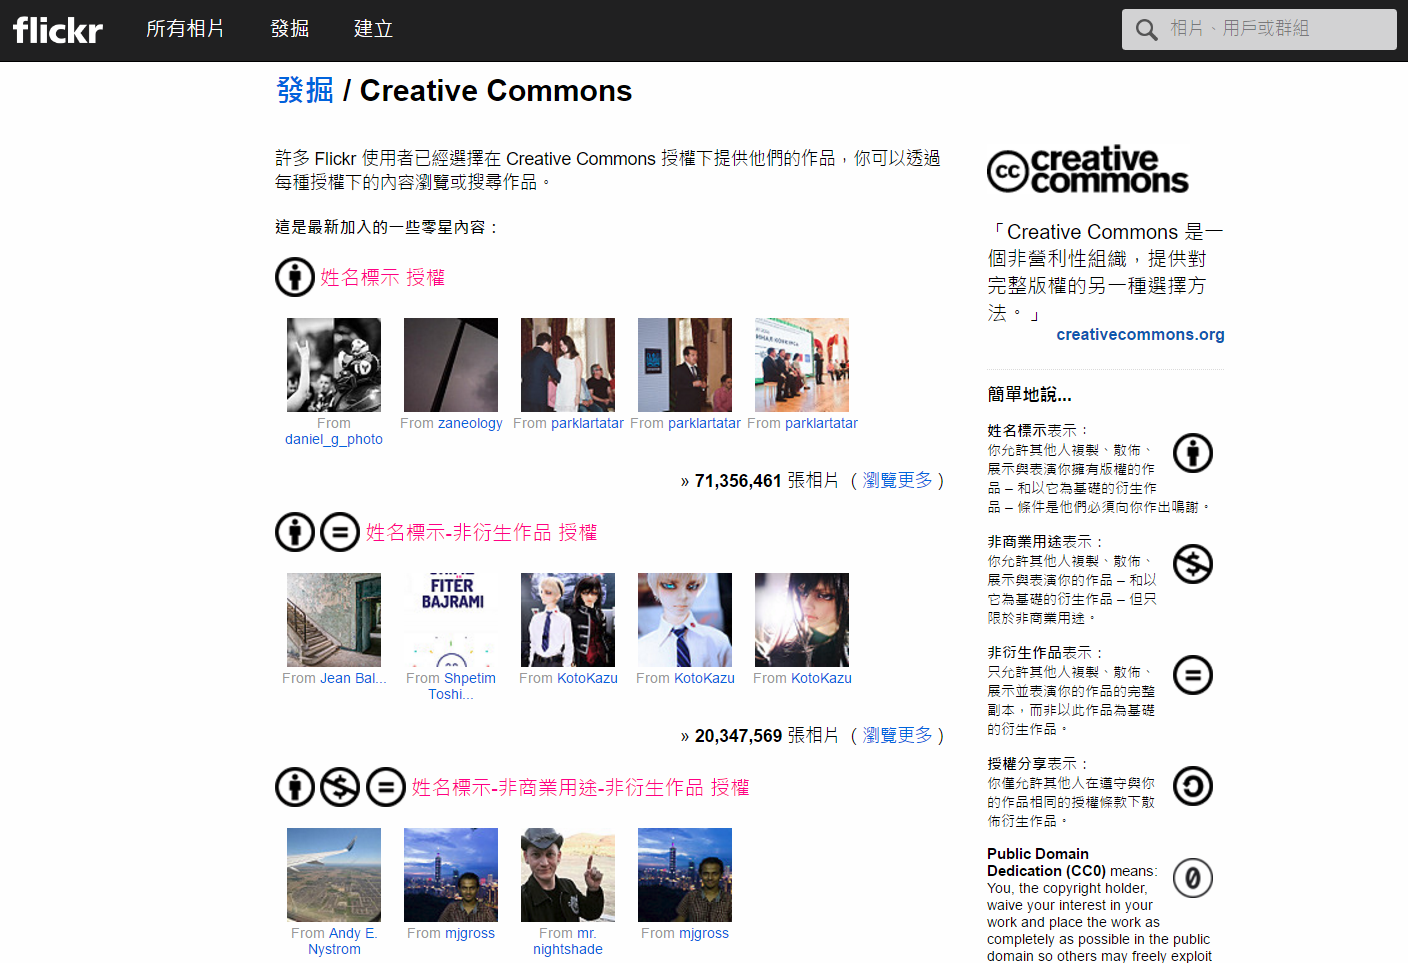Click the Public Domain Dedication (CC0) heading
The height and width of the screenshot is (963, 1408).
click(1046, 862)
